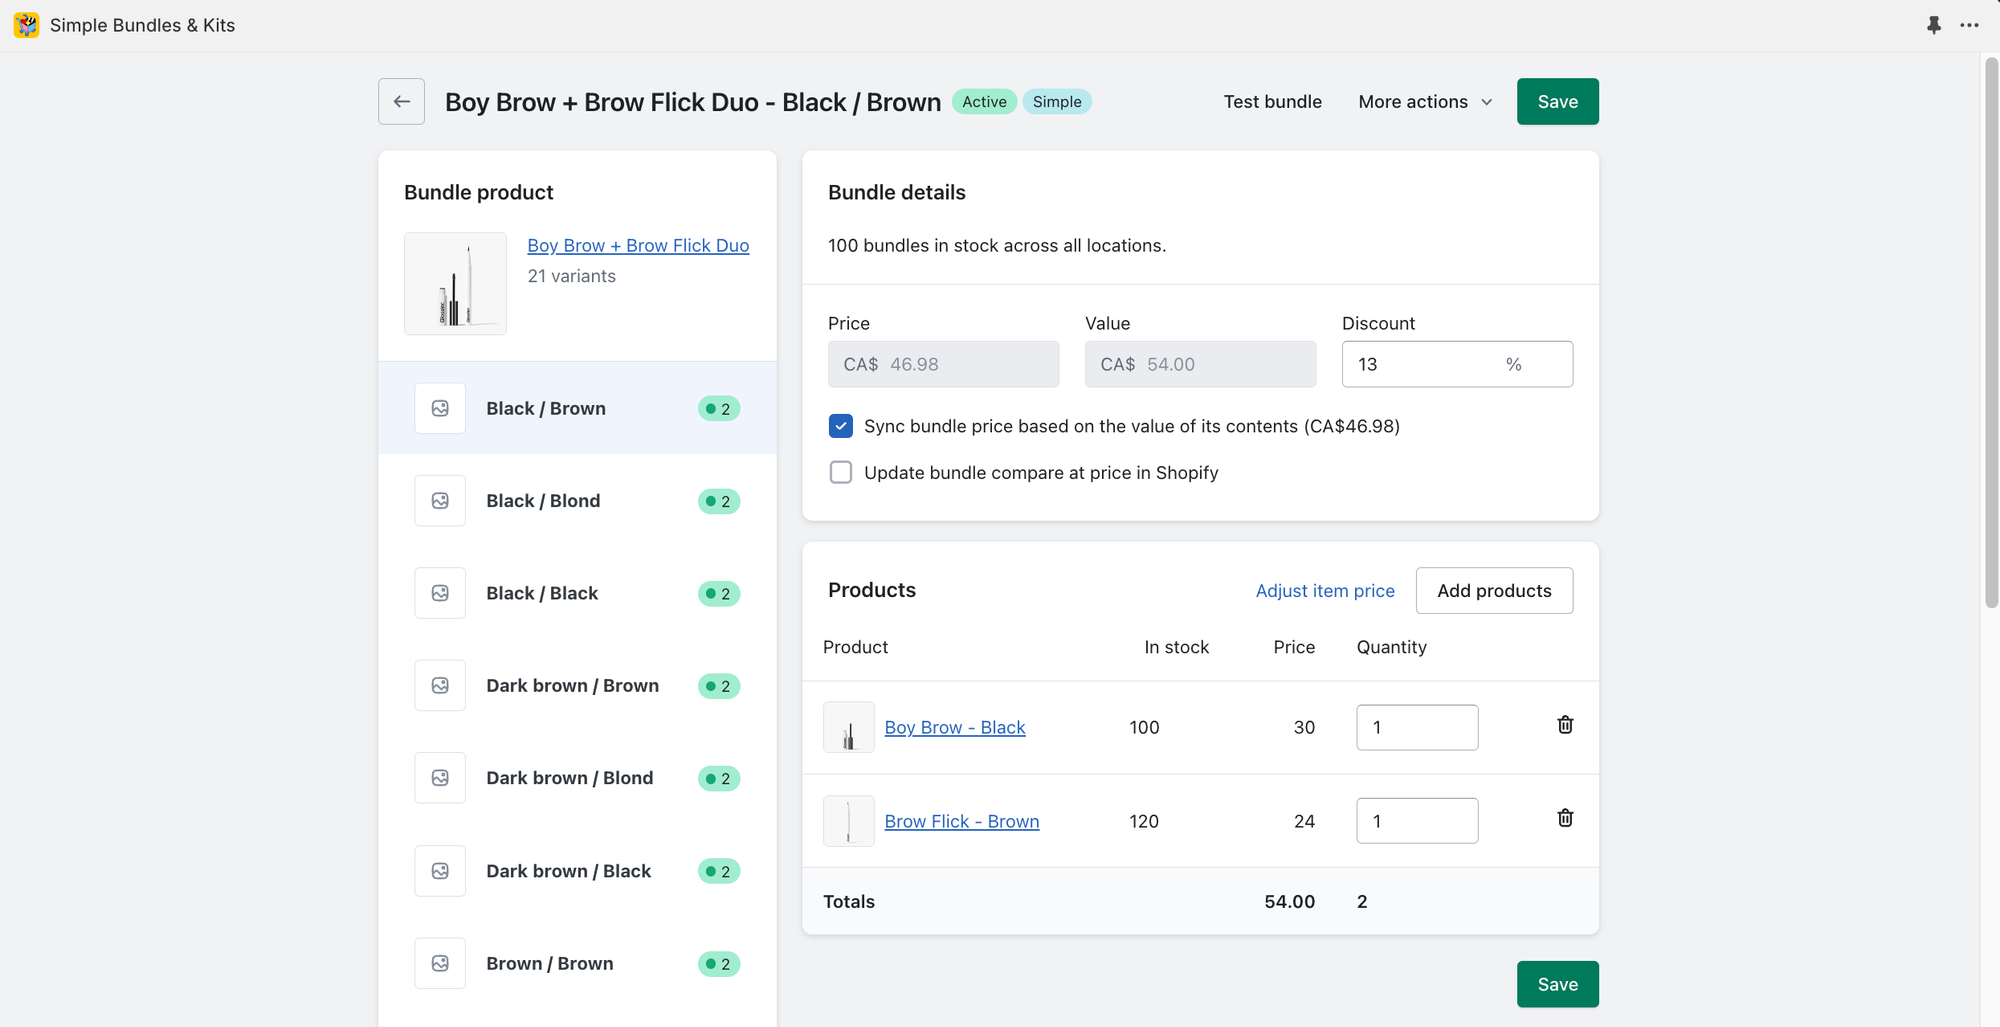Click the top Save button
This screenshot has width=2000, height=1027.
click(x=1557, y=101)
